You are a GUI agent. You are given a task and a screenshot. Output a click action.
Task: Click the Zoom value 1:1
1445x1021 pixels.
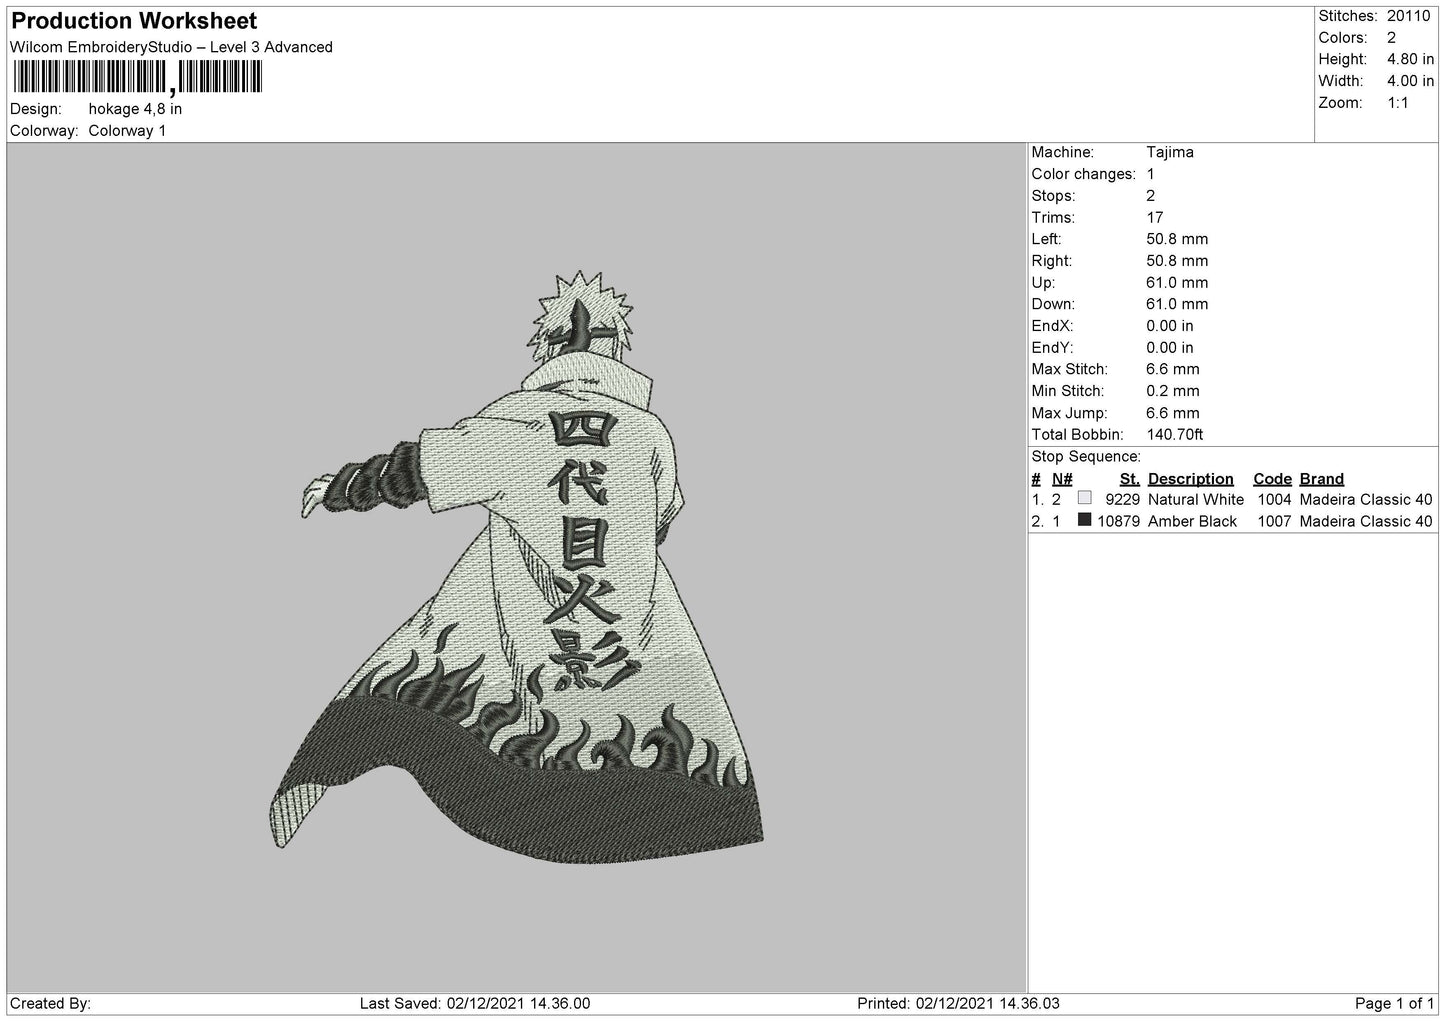pos(1398,103)
